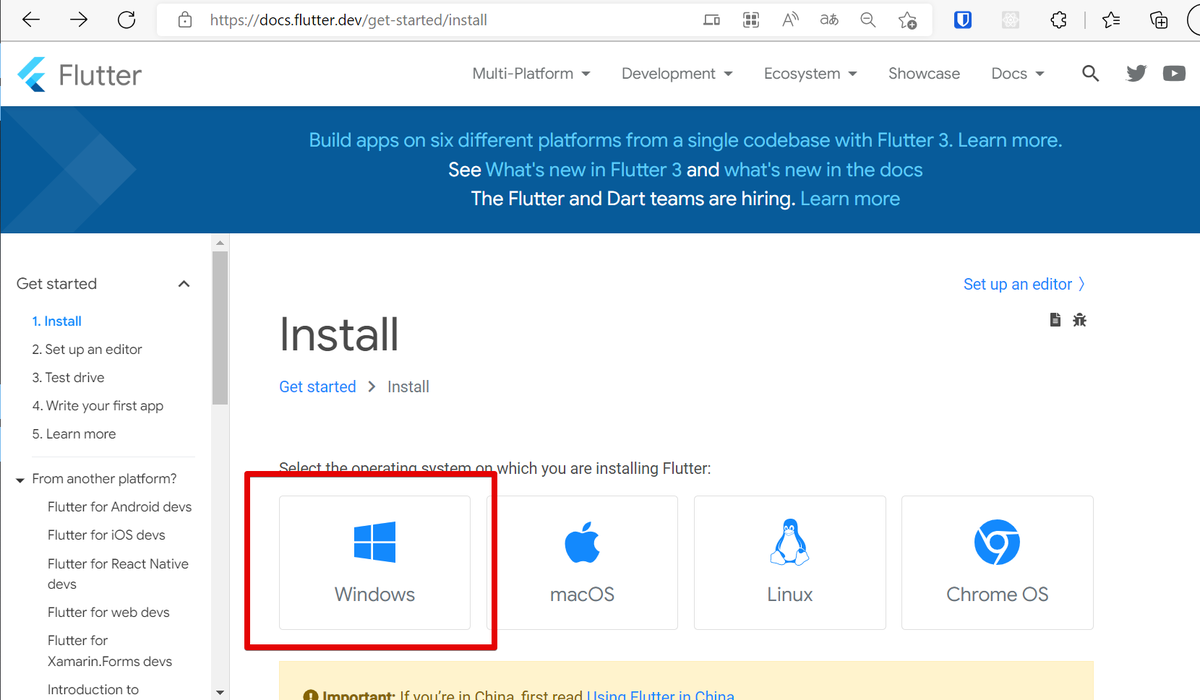View site info via the lock icon
Viewport: 1200px width, 700px height.
(x=184, y=20)
